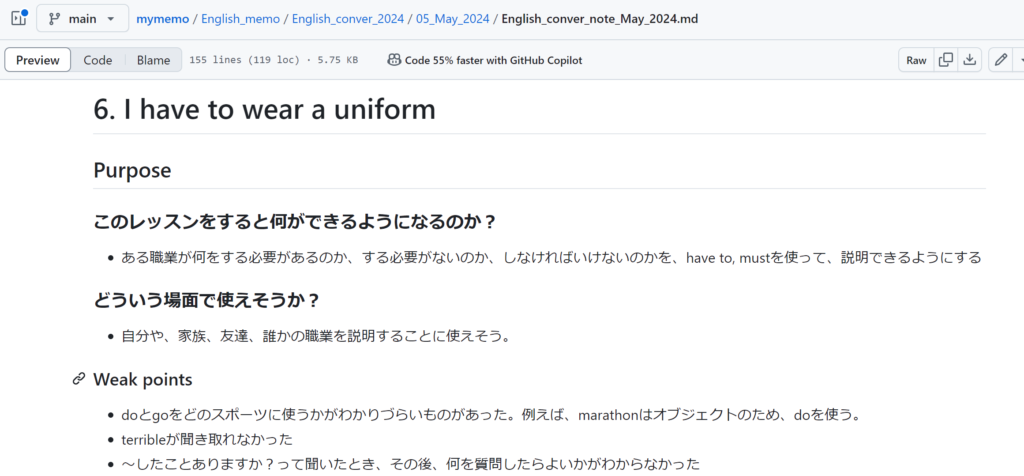
Task: Click the branch icon in the main selector
Action: click(54, 18)
